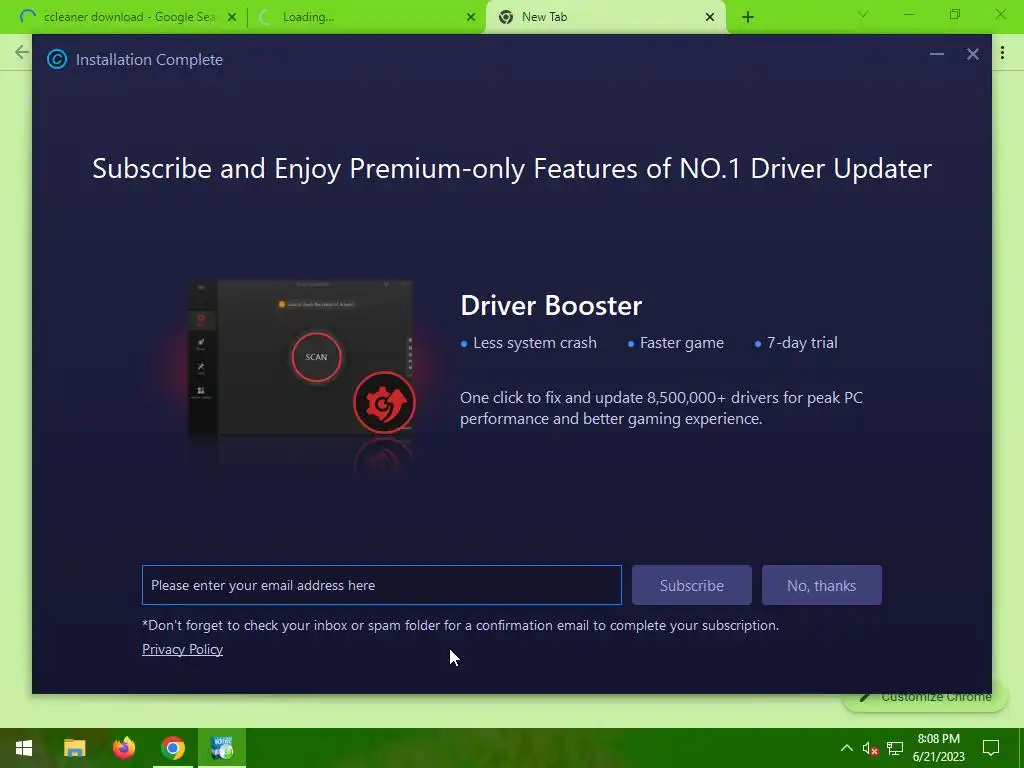Close the New Tab tab
Screen dimensions: 1024x768
point(710,18)
